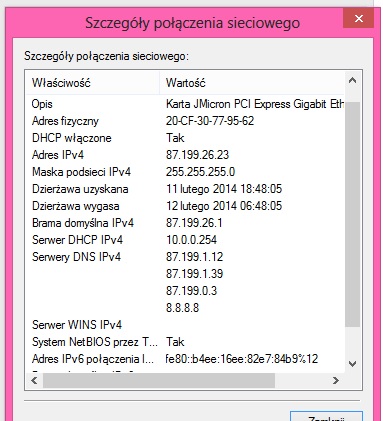383x421 pixels.
Task: Select the Adres fizyczny row
Action: [185, 121]
